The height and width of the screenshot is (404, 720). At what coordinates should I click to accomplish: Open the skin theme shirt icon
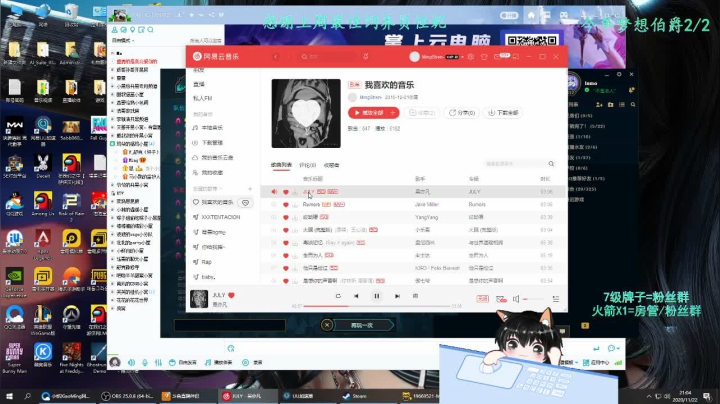(x=484, y=56)
